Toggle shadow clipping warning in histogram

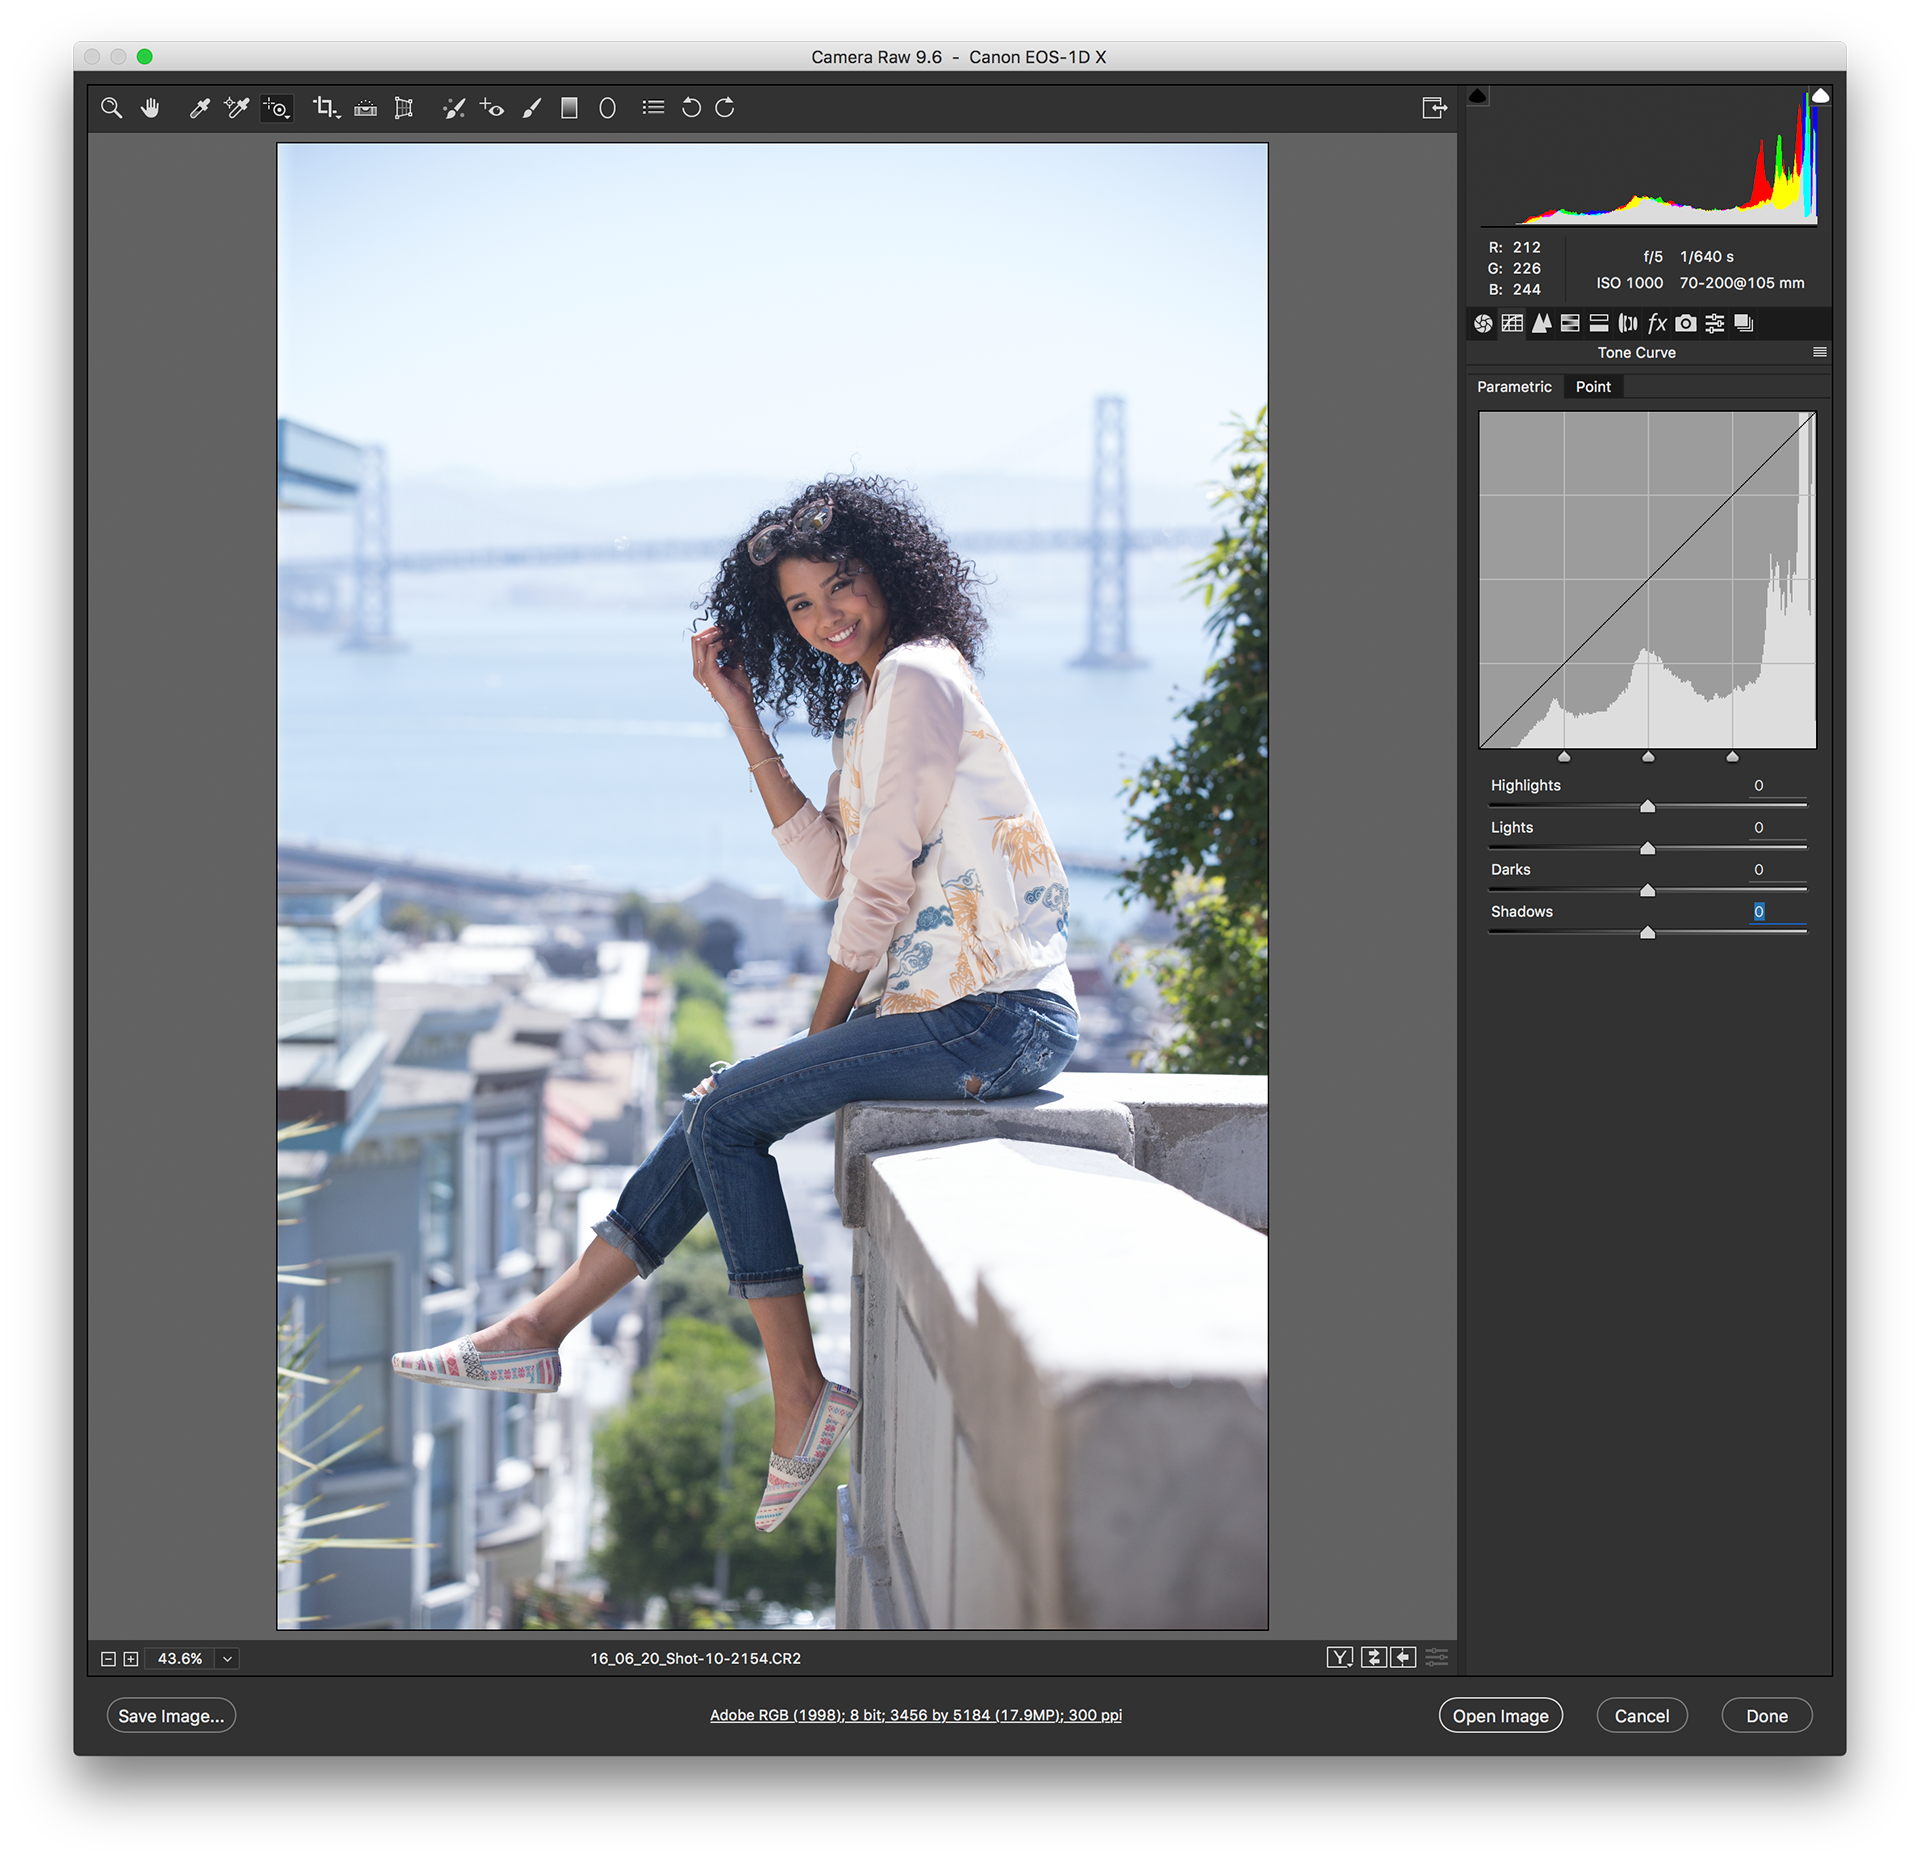pos(1478,96)
